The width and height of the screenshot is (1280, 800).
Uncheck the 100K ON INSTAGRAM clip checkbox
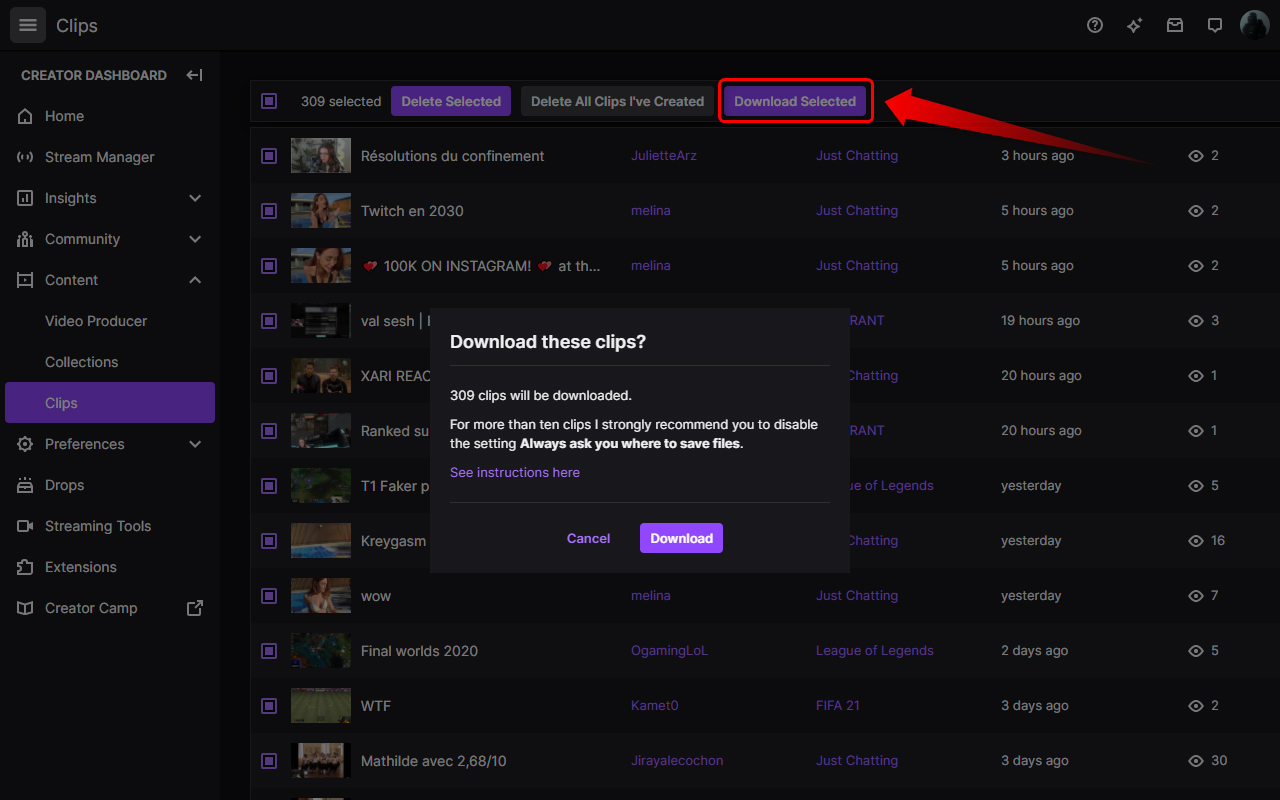pyautogui.click(x=269, y=266)
